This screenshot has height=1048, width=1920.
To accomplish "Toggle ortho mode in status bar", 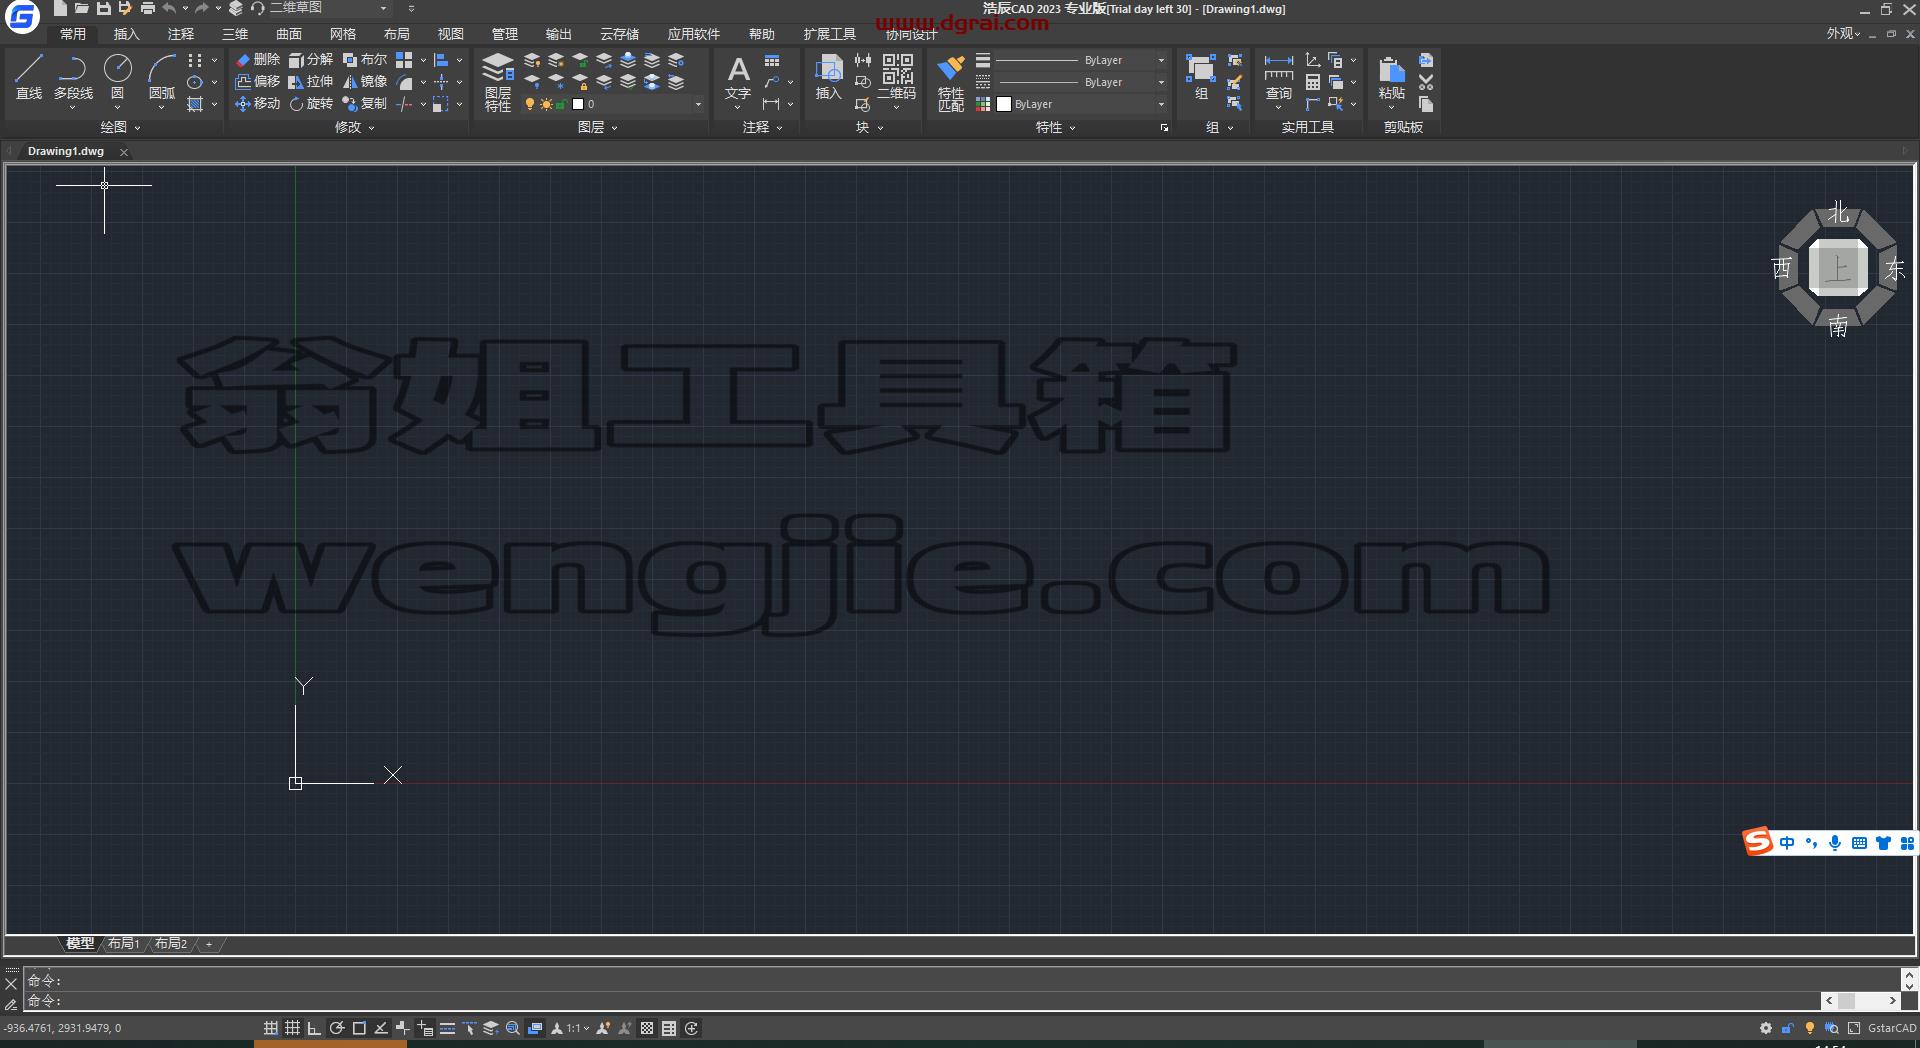I will click(x=314, y=1028).
